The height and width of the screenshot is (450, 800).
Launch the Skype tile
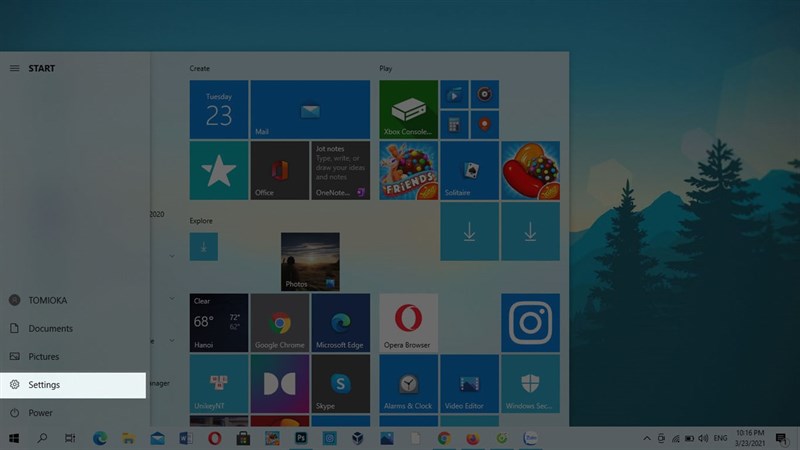[341, 384]
